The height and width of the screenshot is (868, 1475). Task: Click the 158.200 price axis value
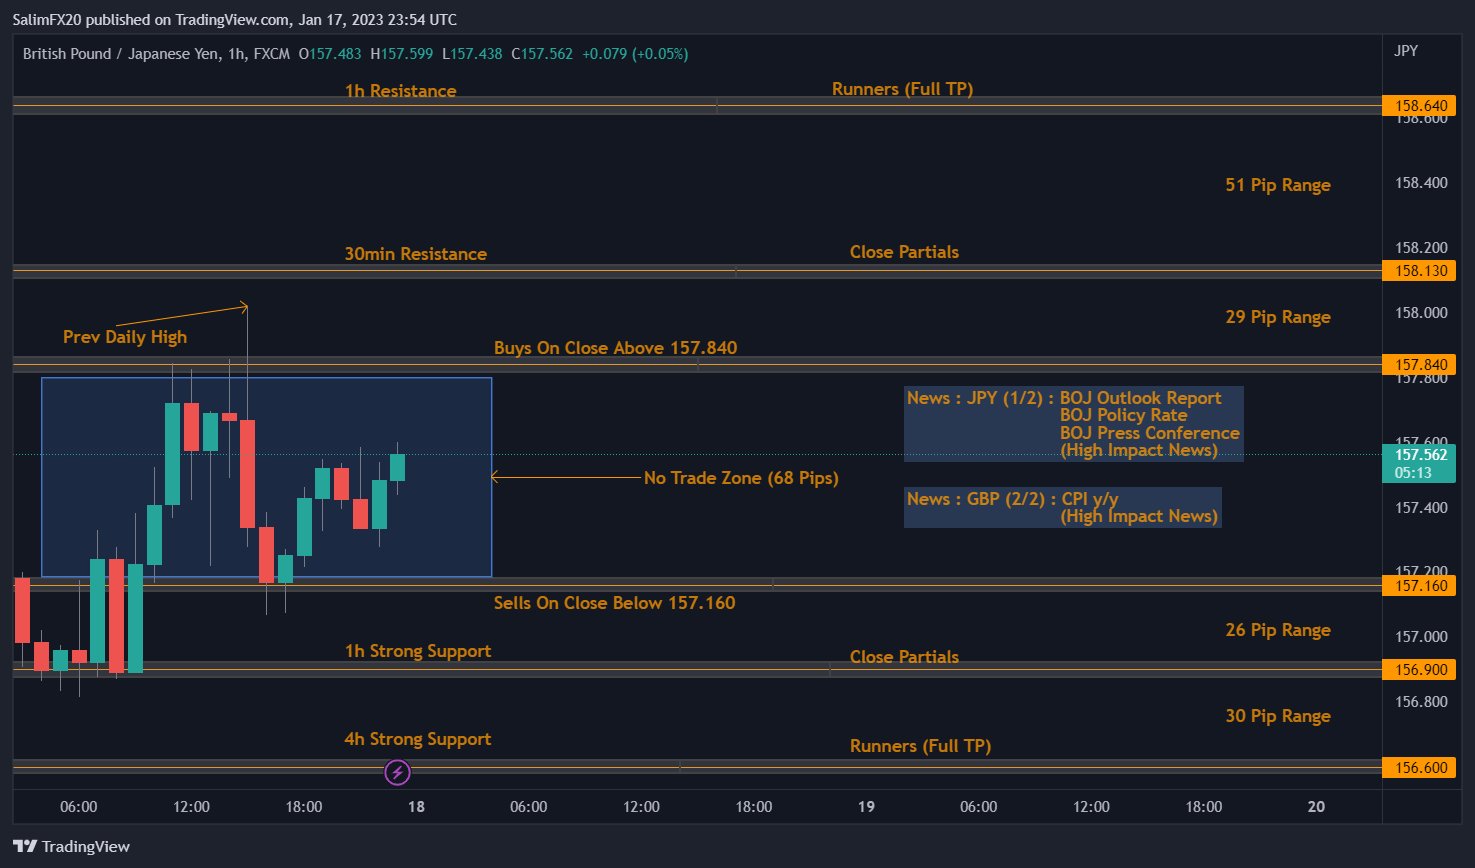coord(1421,248)
